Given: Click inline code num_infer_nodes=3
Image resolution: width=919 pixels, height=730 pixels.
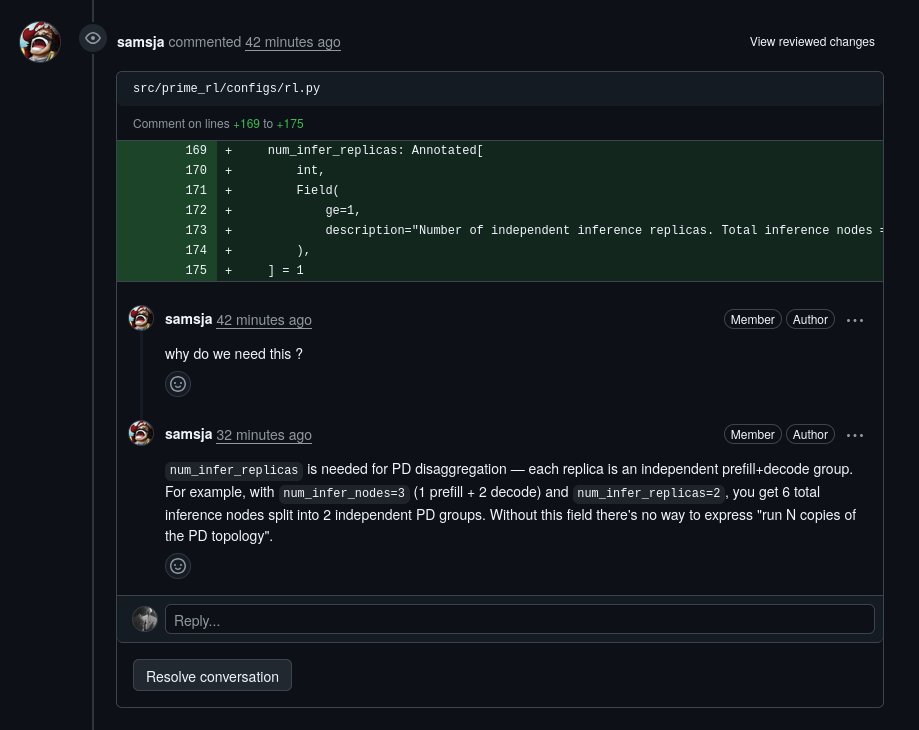Looking at the screenshot, I should click(x=344, y=493).
